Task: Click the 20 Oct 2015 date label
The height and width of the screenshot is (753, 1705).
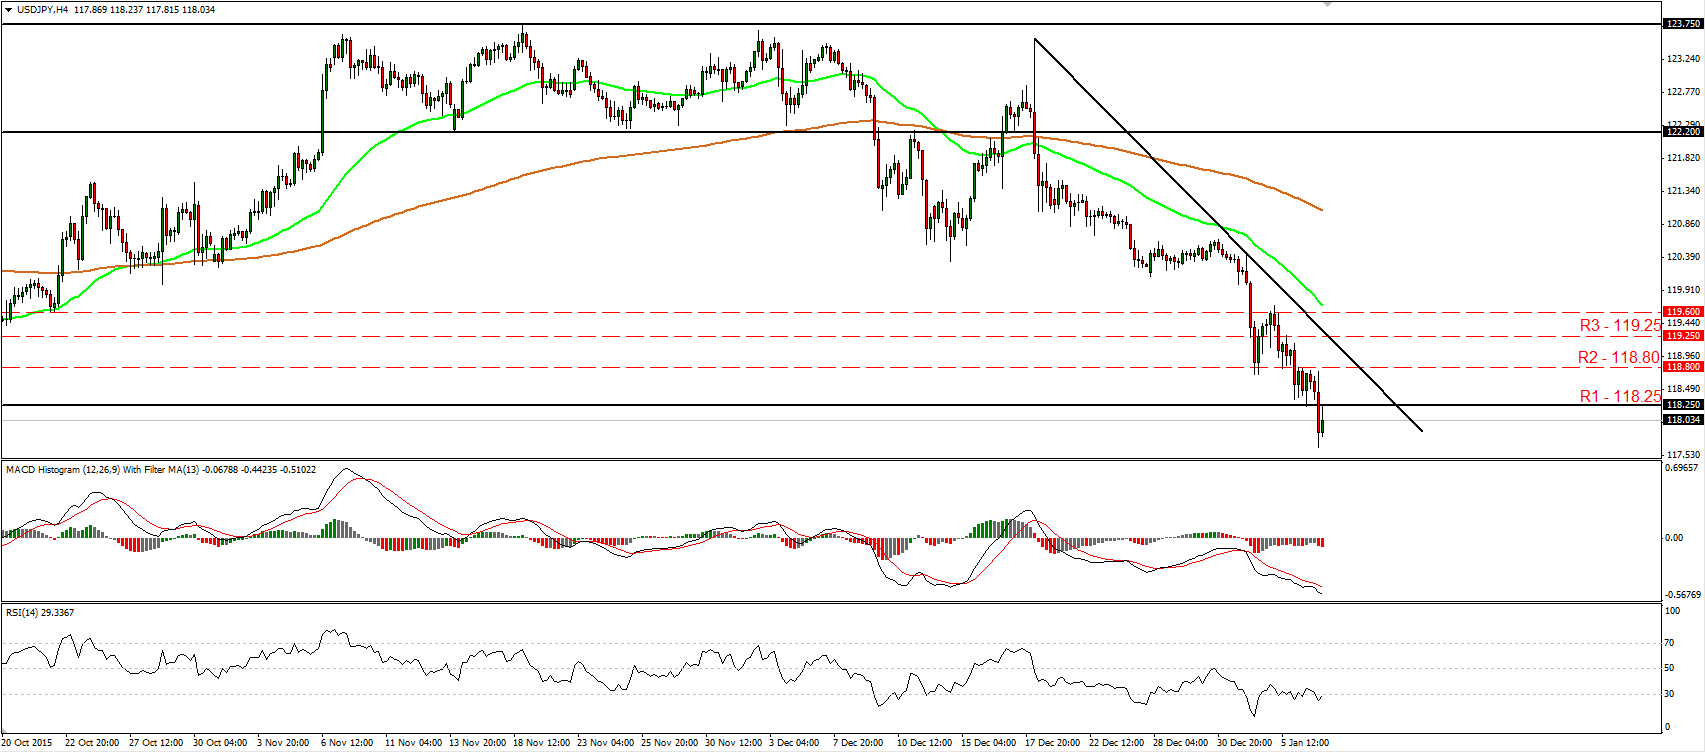Action: [26, 742]
